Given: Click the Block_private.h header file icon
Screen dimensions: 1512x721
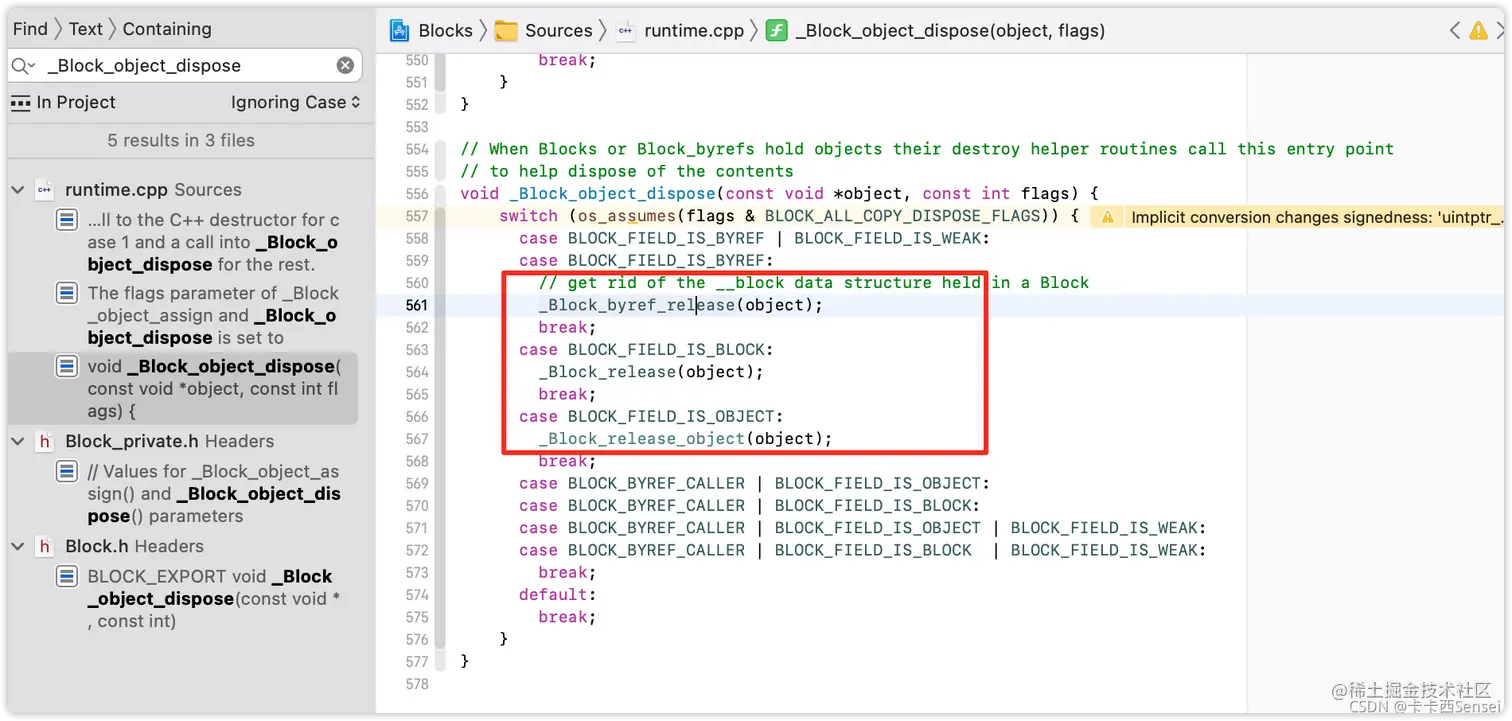Looking at the screenshot, I should 44,441.
